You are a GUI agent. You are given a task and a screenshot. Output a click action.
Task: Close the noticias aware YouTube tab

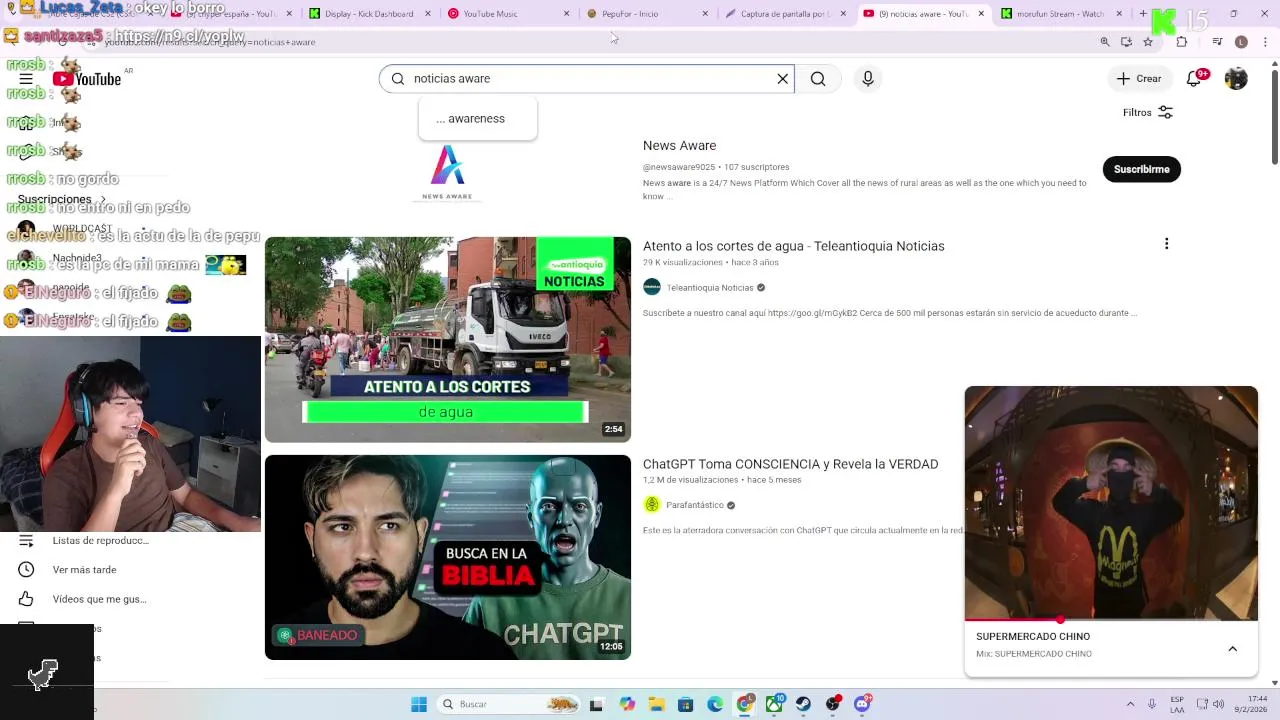point(981,14)
